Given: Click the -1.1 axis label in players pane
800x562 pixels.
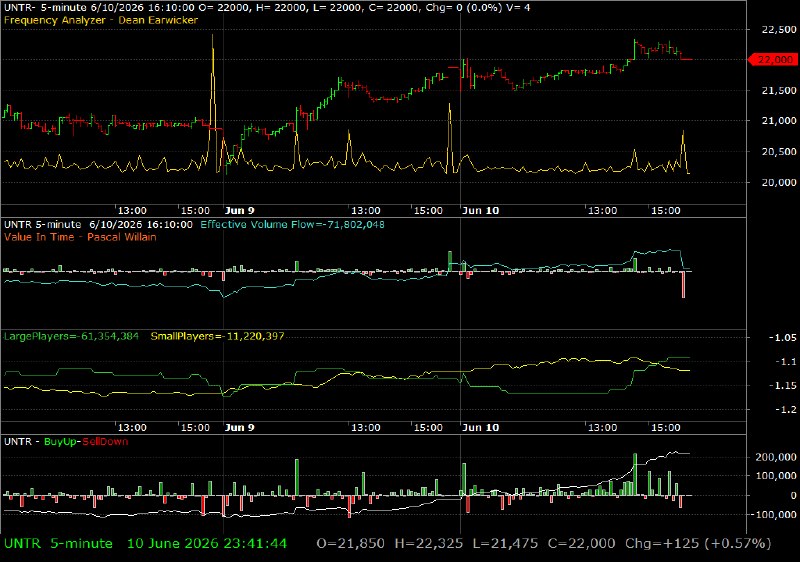Looking at the screenshot, I should [785, 362].
